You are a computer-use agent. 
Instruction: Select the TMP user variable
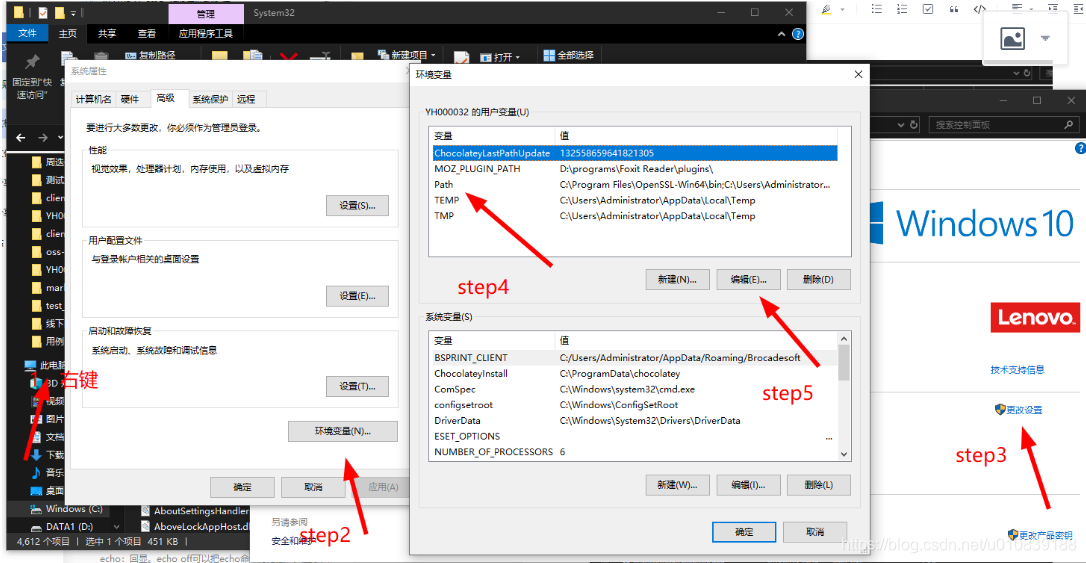point(634,216)
